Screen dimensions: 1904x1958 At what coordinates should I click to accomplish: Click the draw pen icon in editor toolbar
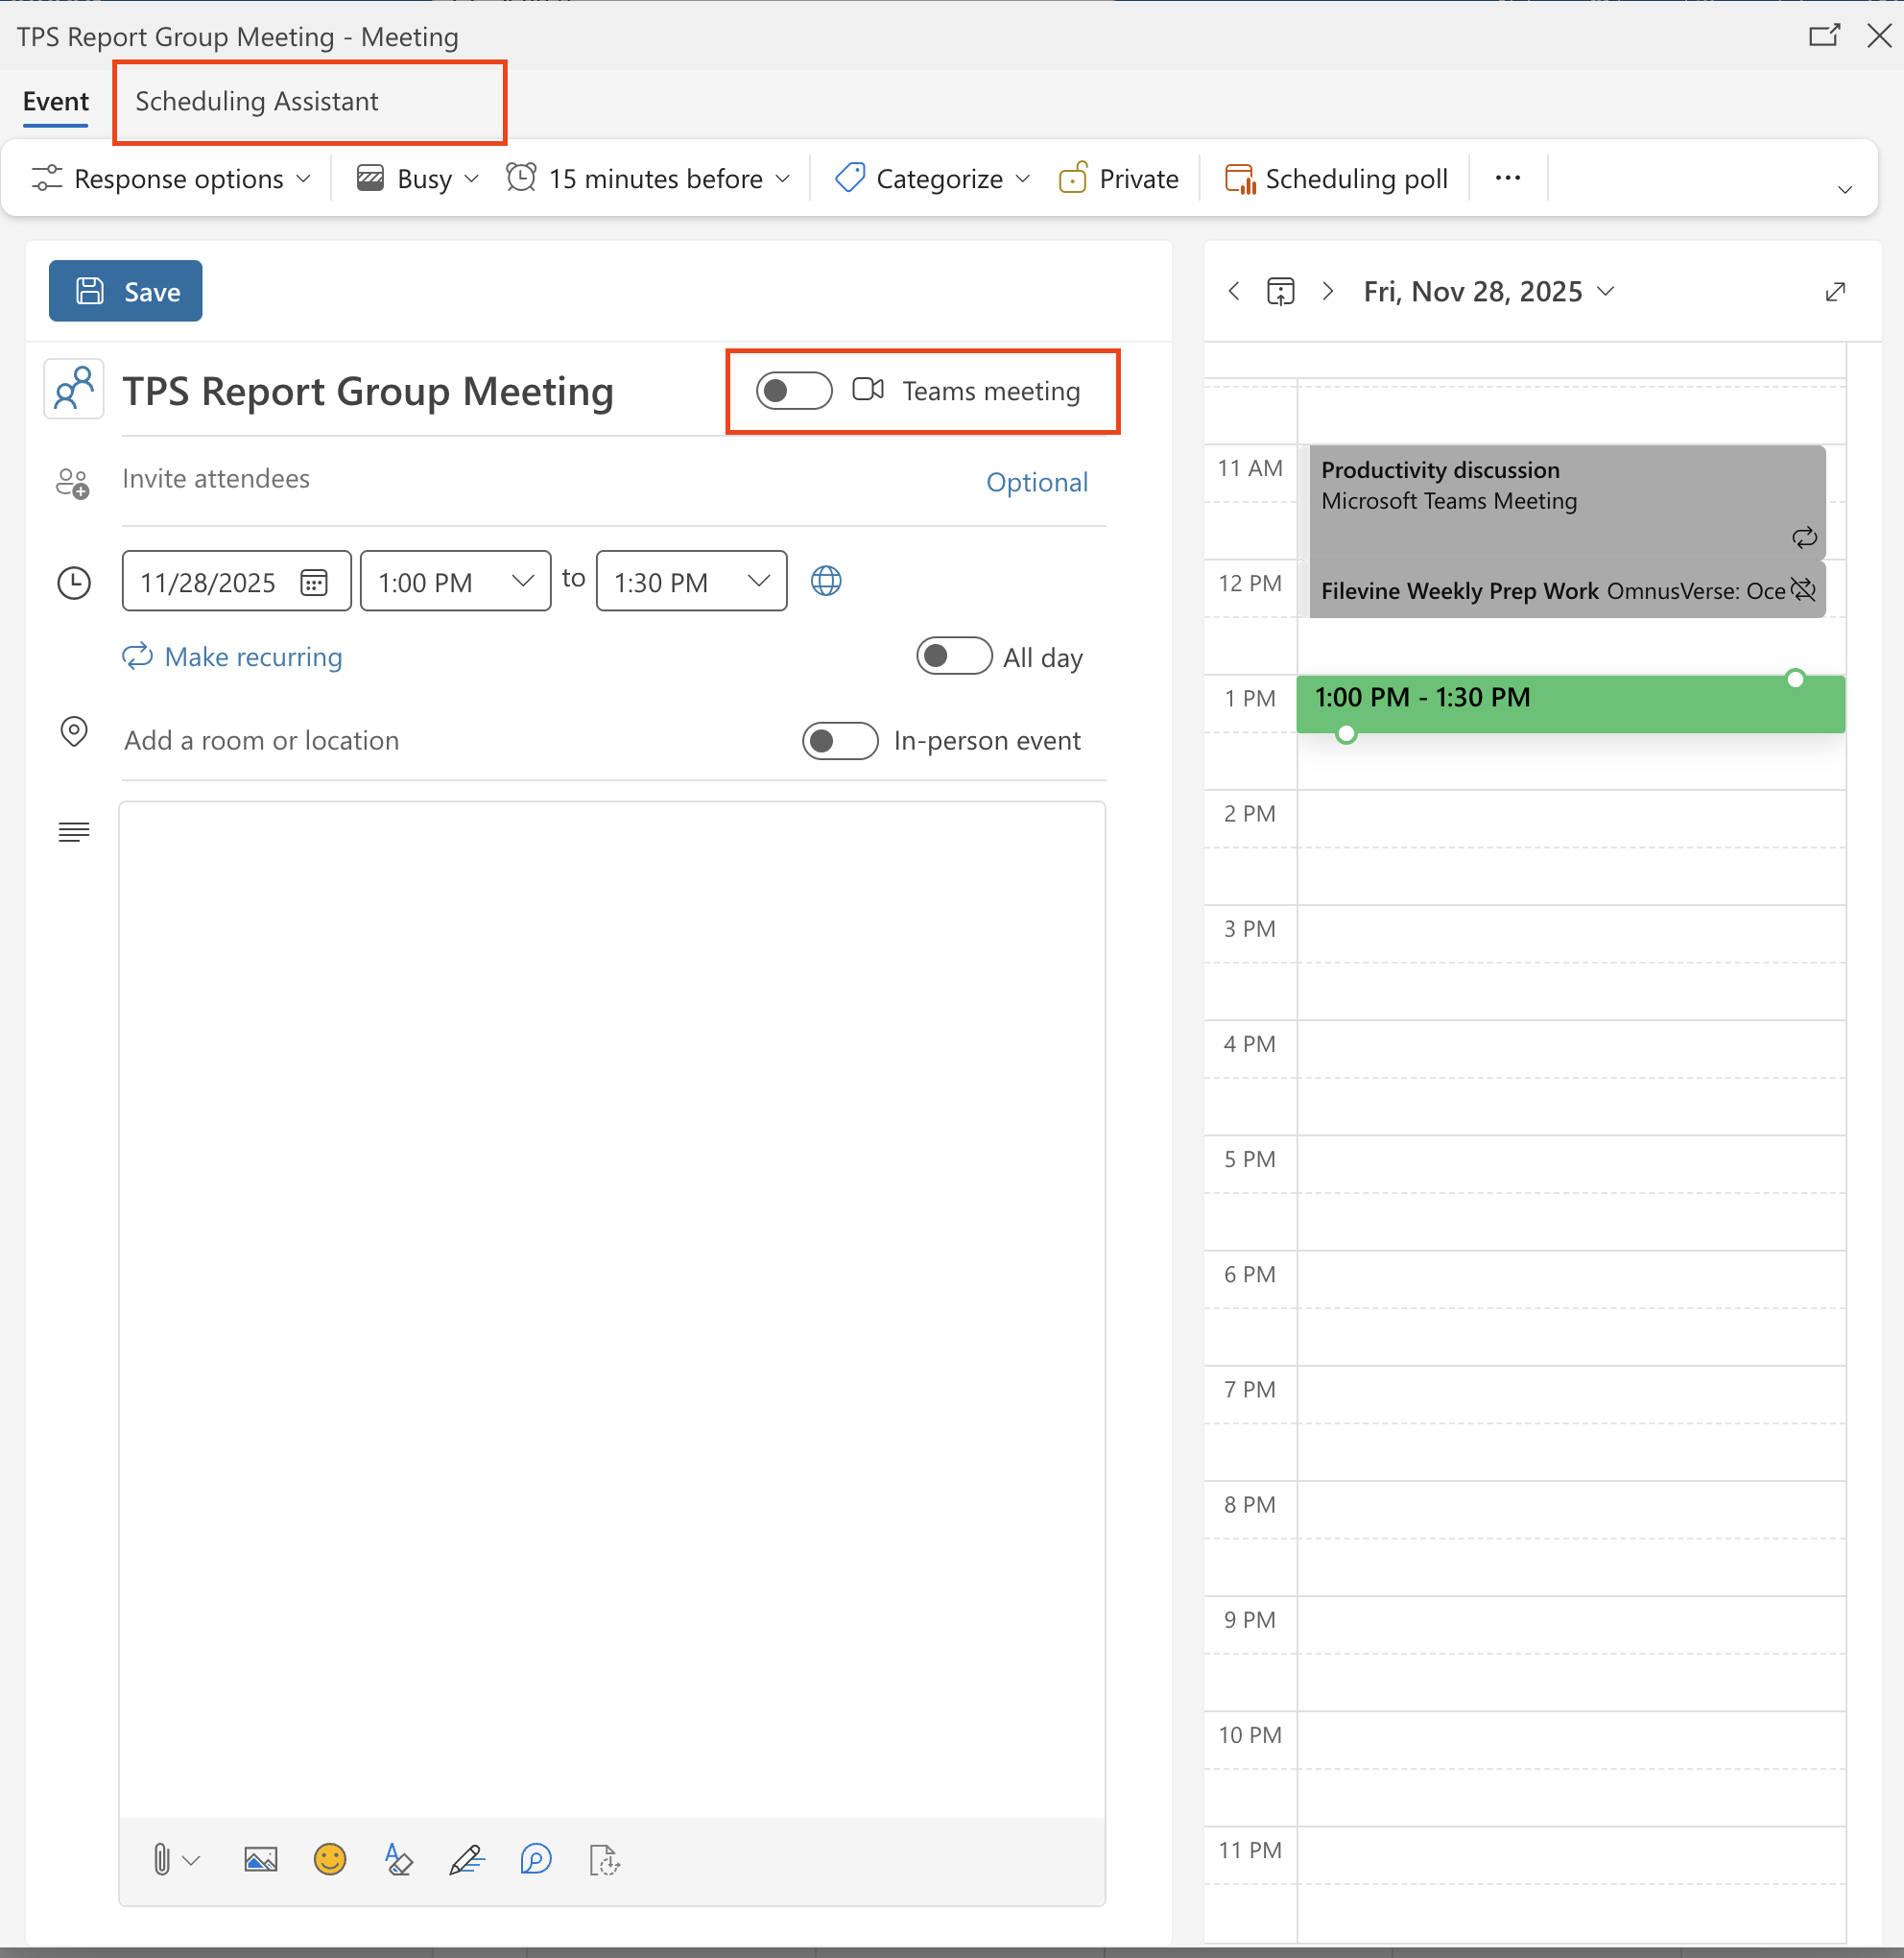point(466,1860)
